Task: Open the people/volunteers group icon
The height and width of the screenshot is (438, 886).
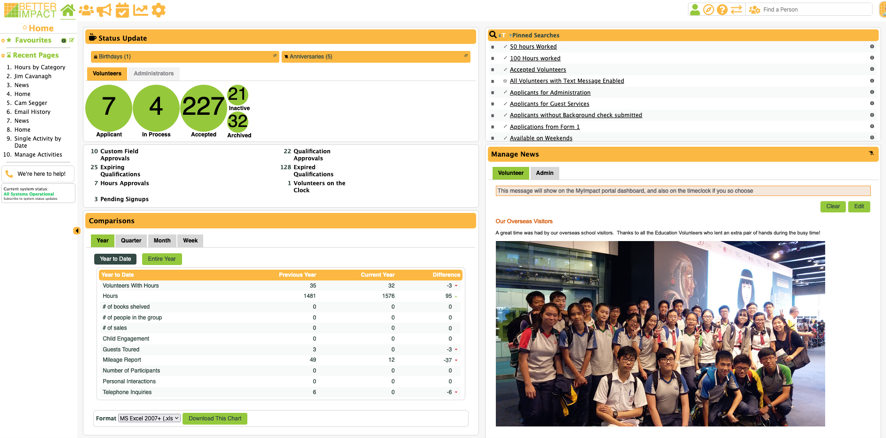Action: (86, 10)
